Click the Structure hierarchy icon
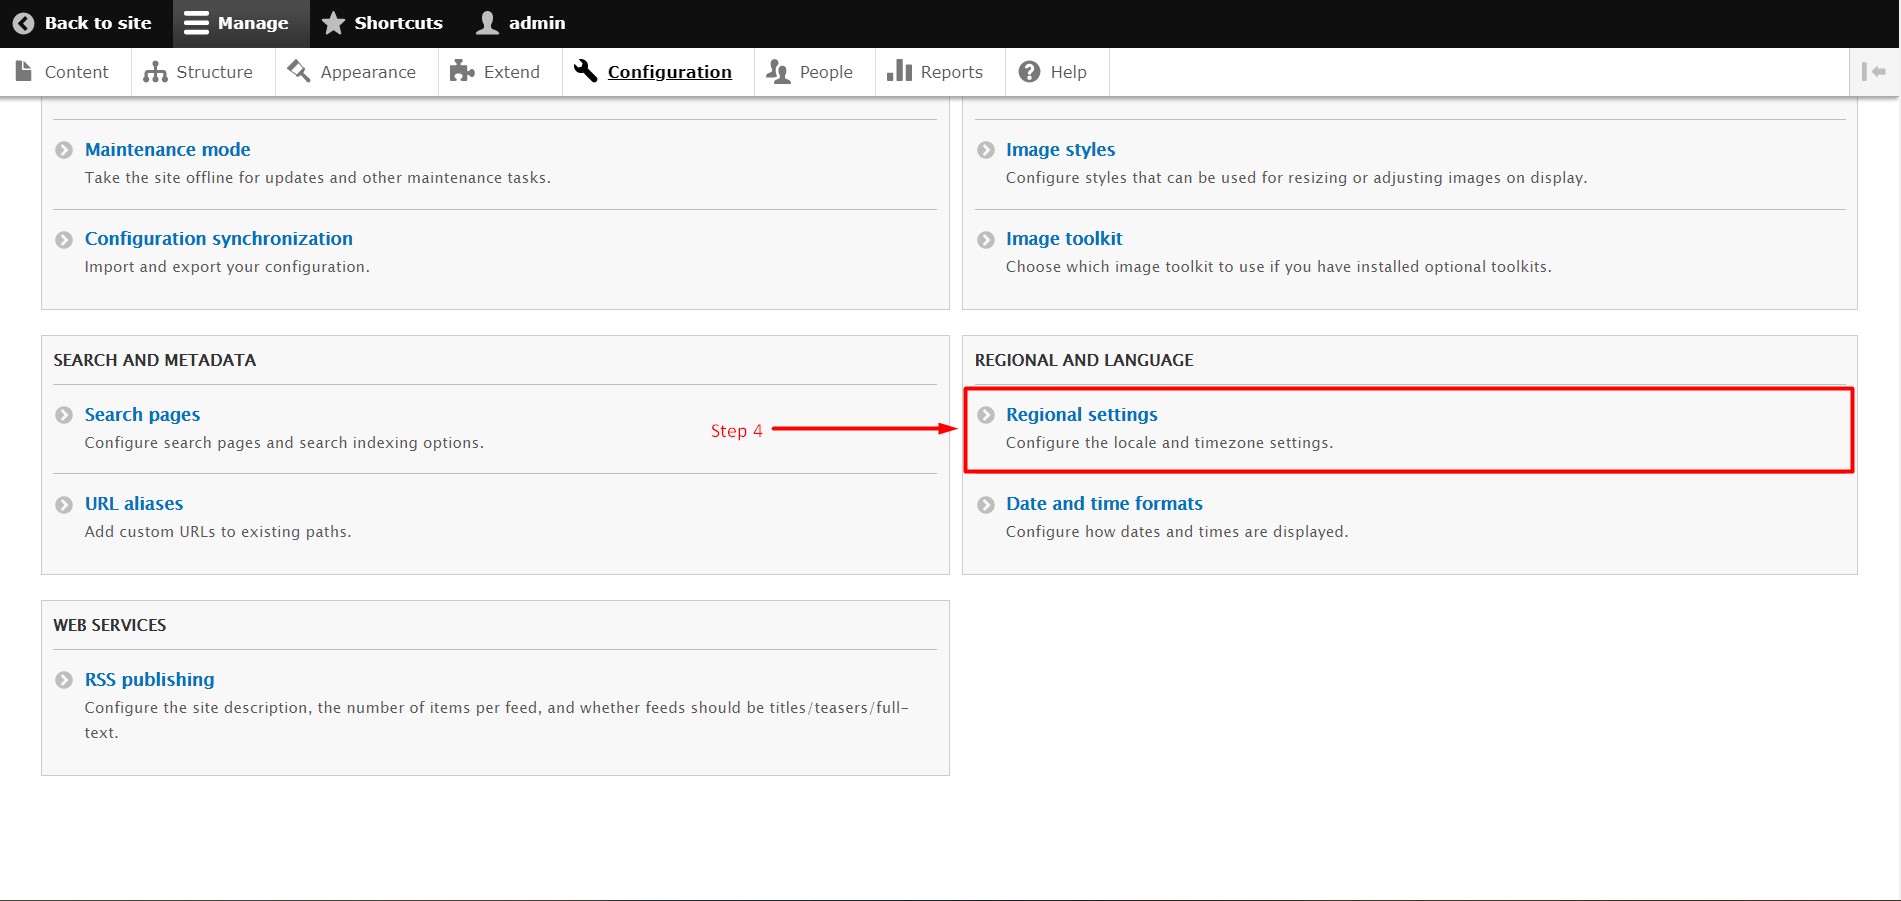 (155, 72)
